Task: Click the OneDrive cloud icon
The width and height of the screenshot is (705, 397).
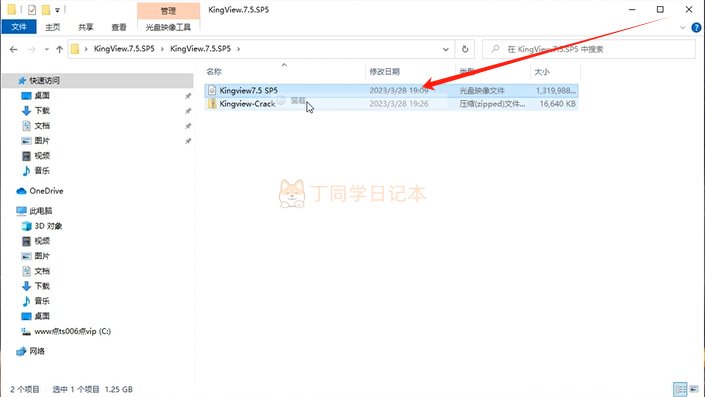Action: pyautogui.click(x=21, y=191)
